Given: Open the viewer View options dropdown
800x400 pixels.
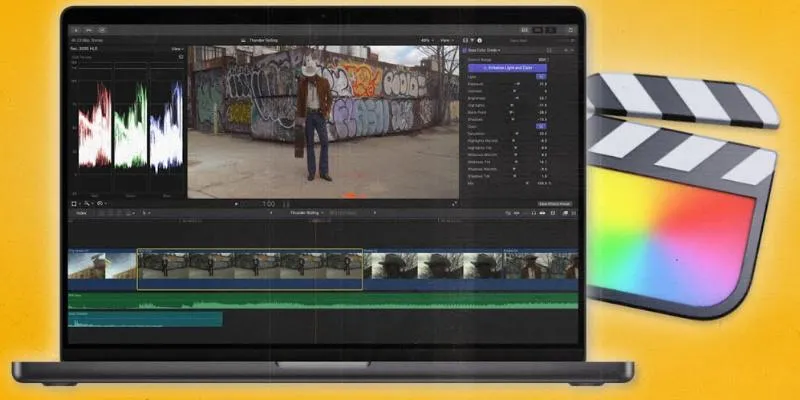Looking at the screenshot, I should click(x=446, y=40).
